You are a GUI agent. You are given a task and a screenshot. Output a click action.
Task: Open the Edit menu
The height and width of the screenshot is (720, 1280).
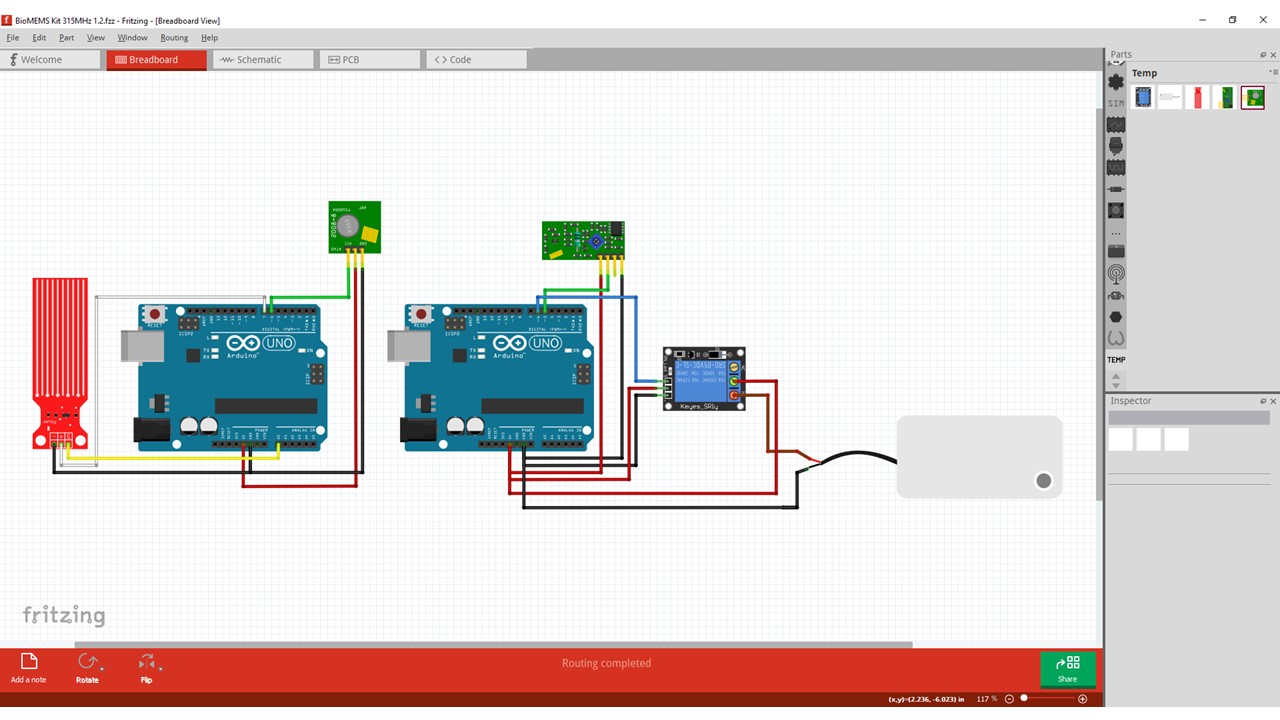coord(39,38)
